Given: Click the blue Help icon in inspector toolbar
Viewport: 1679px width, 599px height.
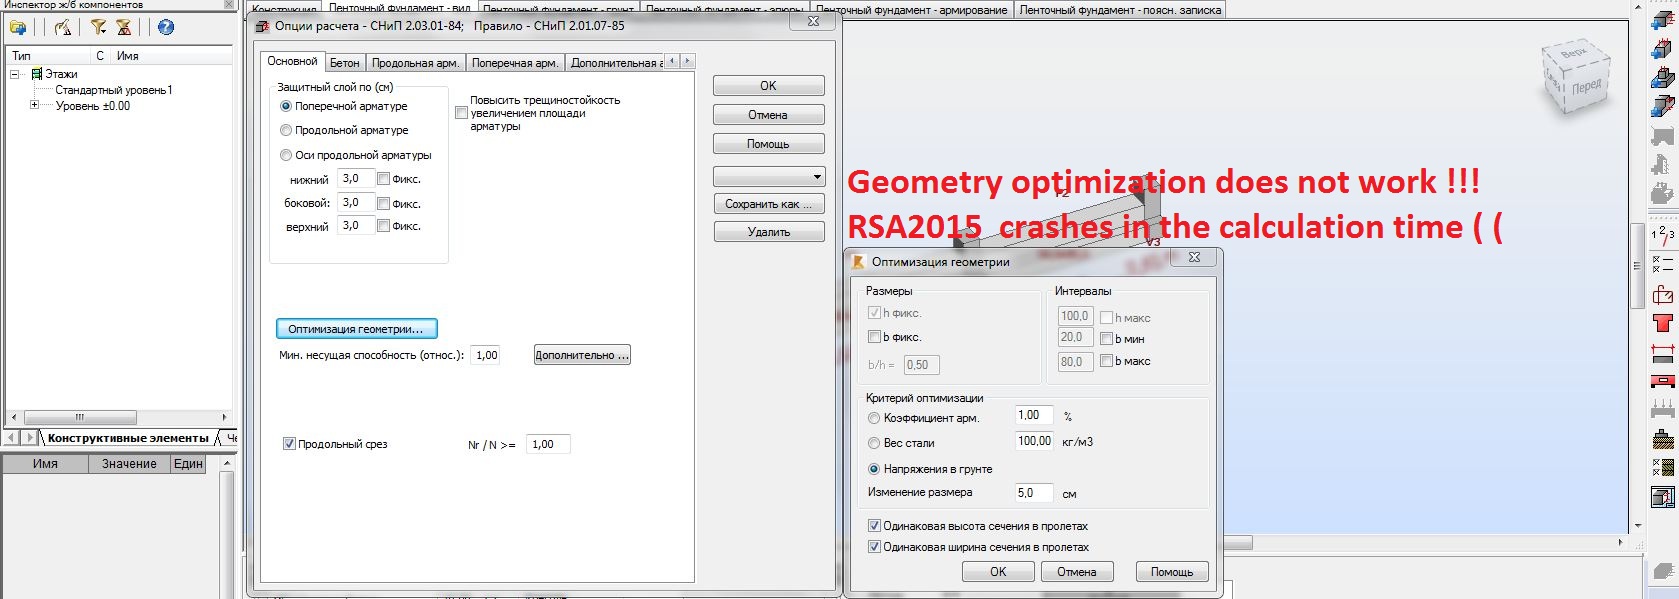Looking at the screenshot, I should [166, 28].
